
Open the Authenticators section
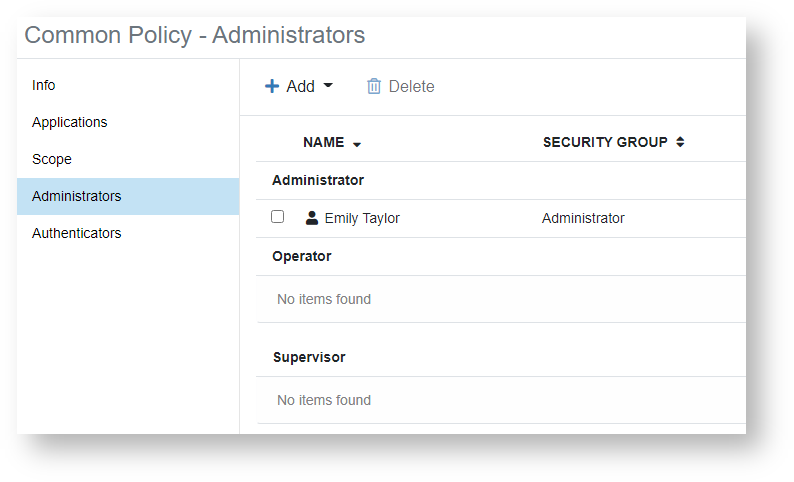(x=77, y=234)
